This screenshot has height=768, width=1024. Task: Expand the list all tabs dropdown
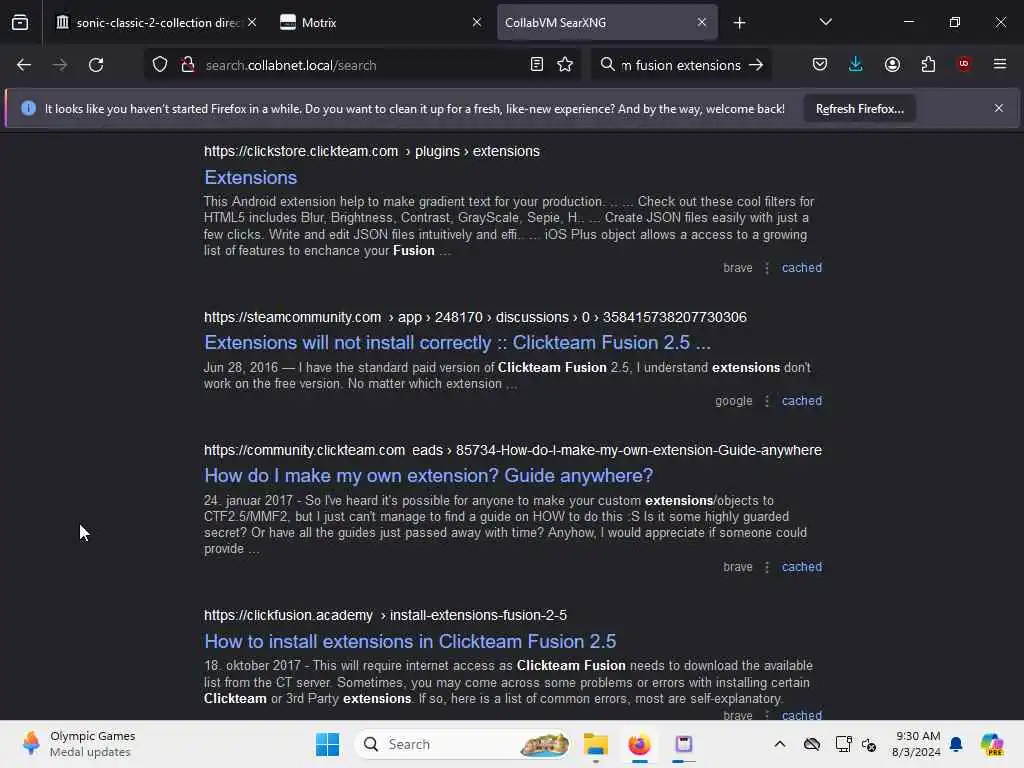tap(825, 22)
